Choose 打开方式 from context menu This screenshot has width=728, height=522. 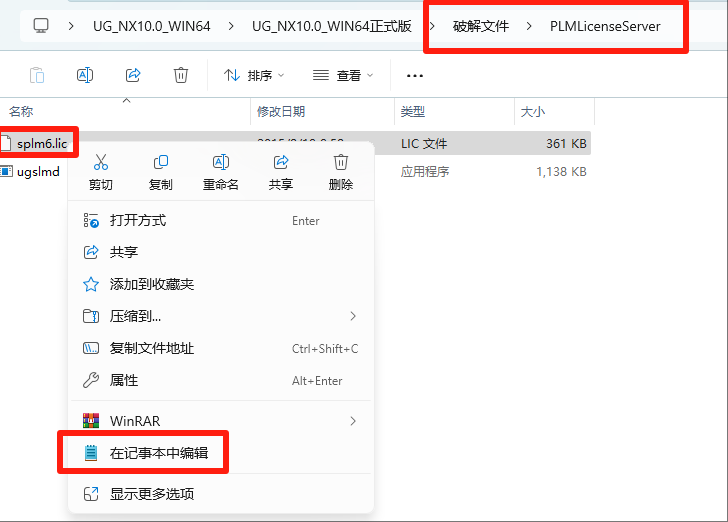(221, 221)
